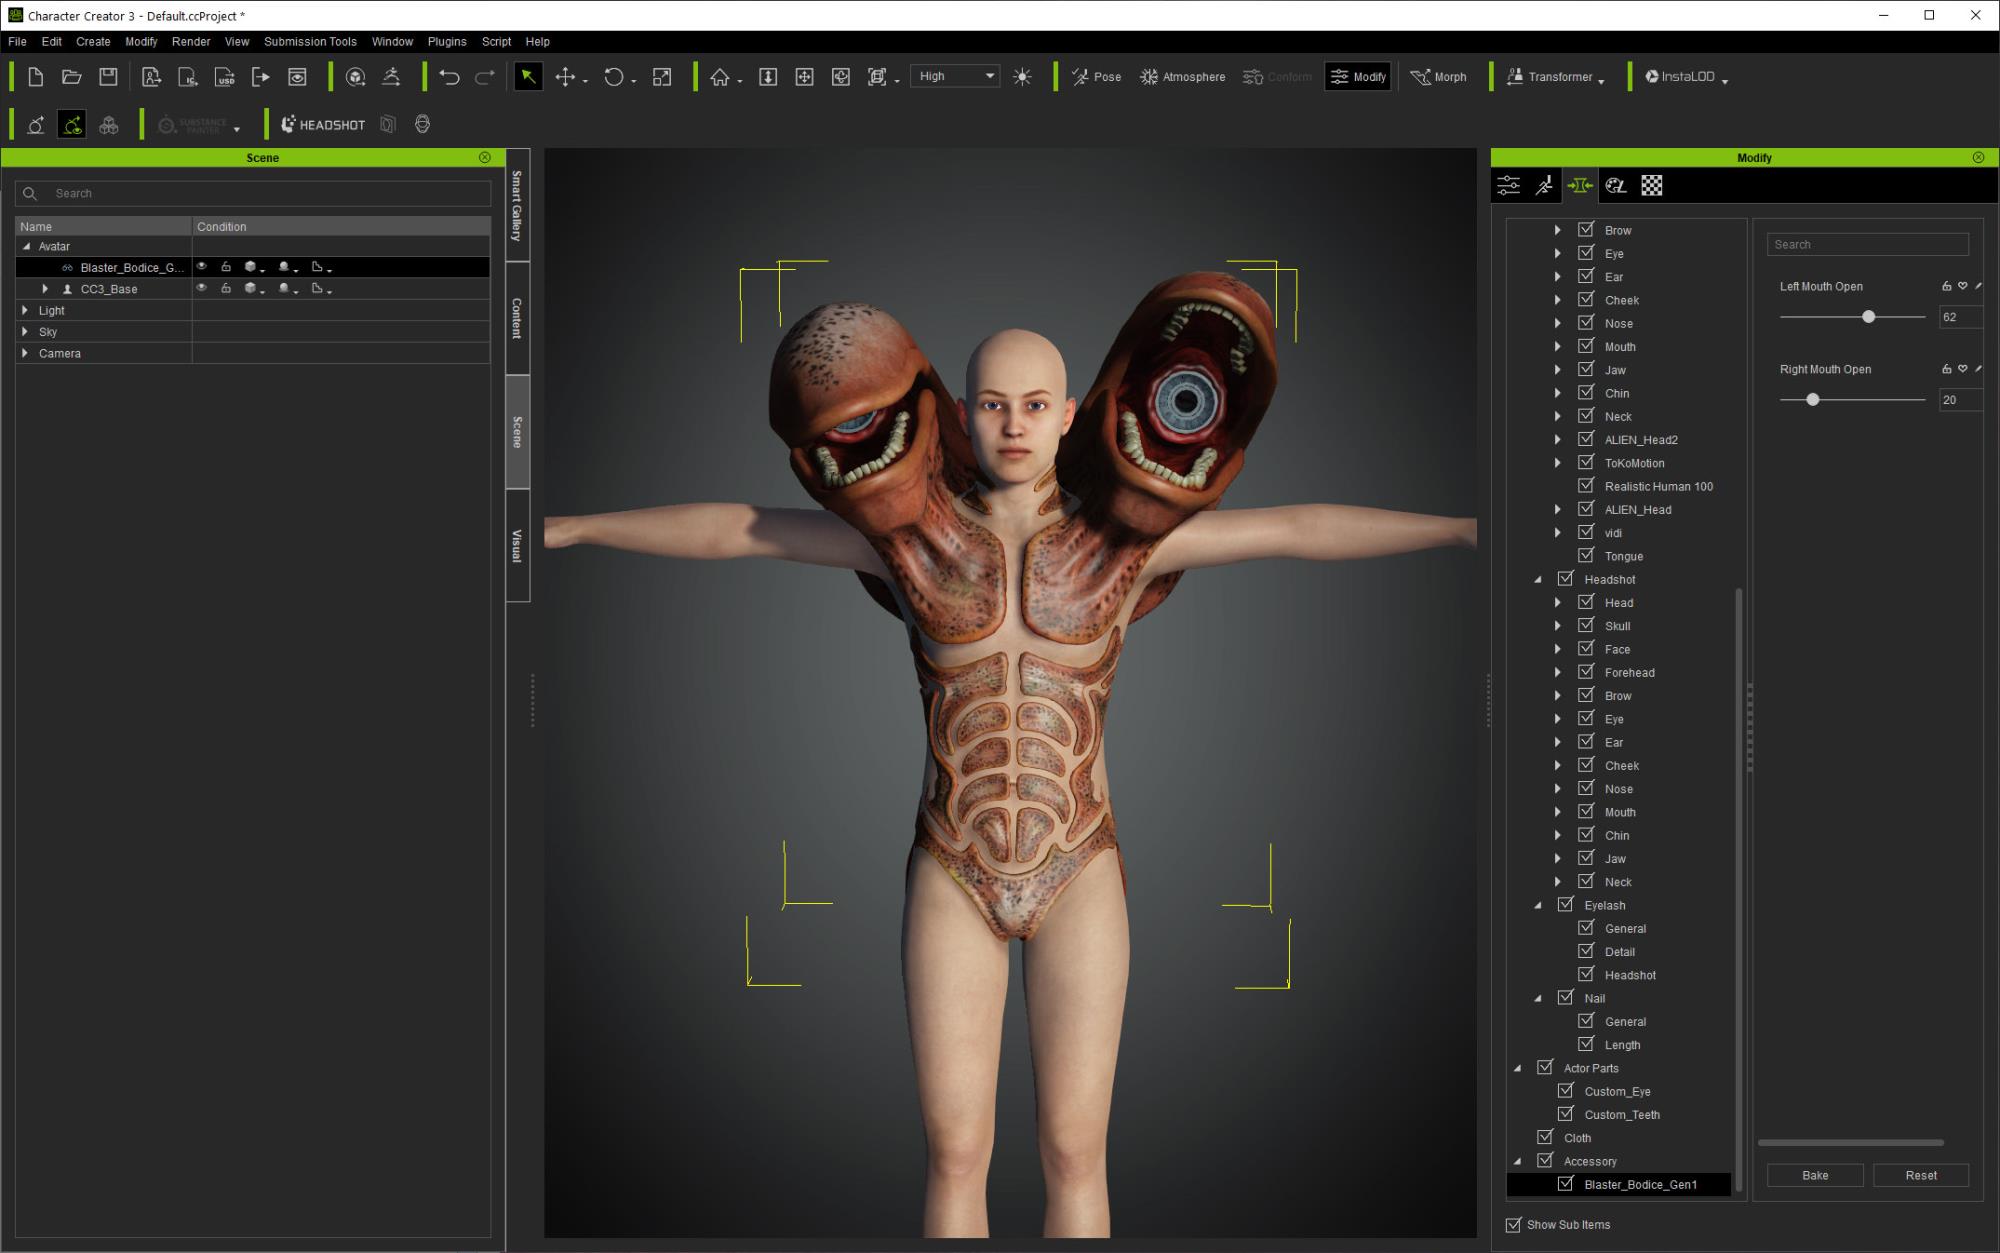Open the InstaLOD dropdown menu
Image resolution: width=2000 pixels, height=1253 pixels.
click(x=1686, y=77)
